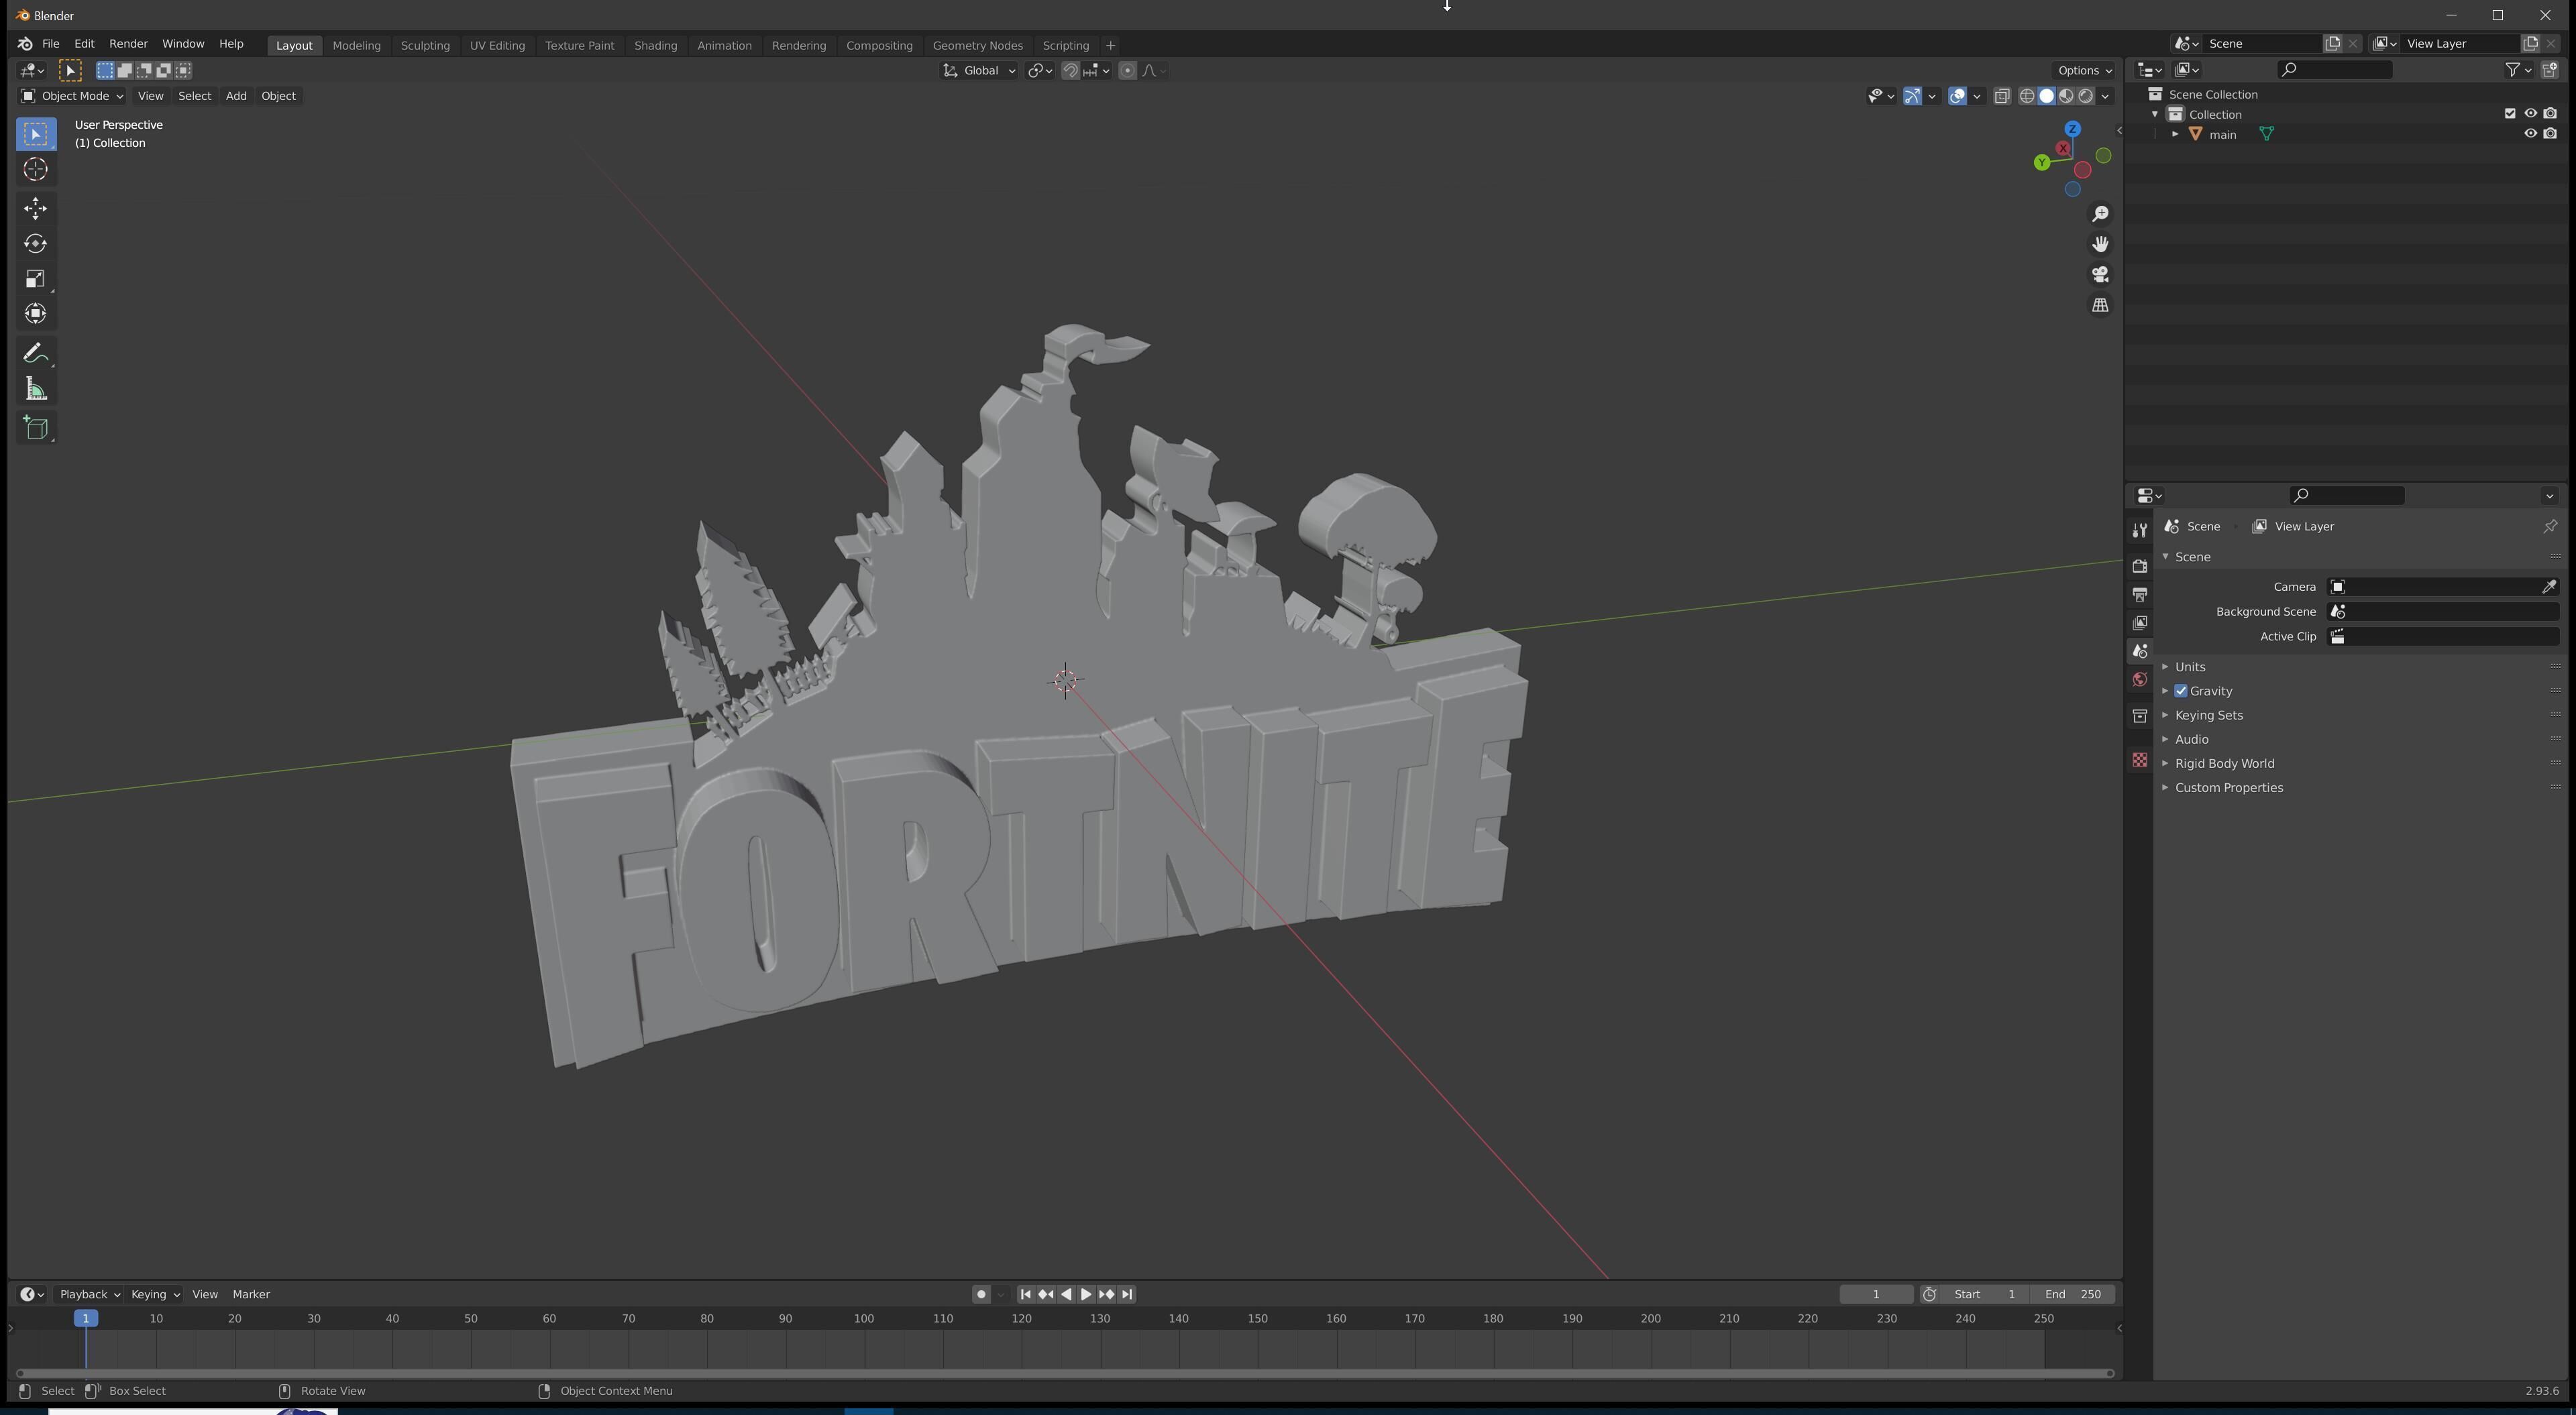This screenshot has width=2576, height=1415.
Task: Select the Rotate tool
Action: pyautogui.click(x=36, y=244)
